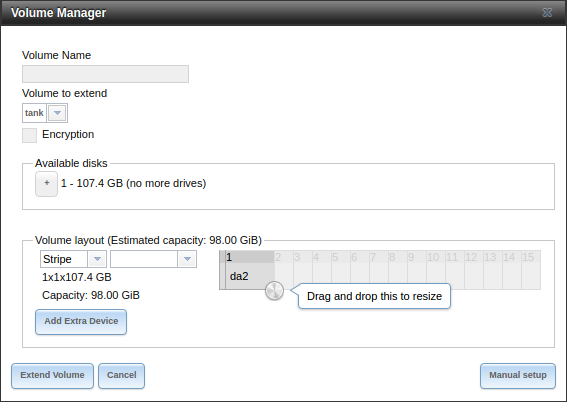
Task: Open Manual setup
Action: click(x=518, y=376)
